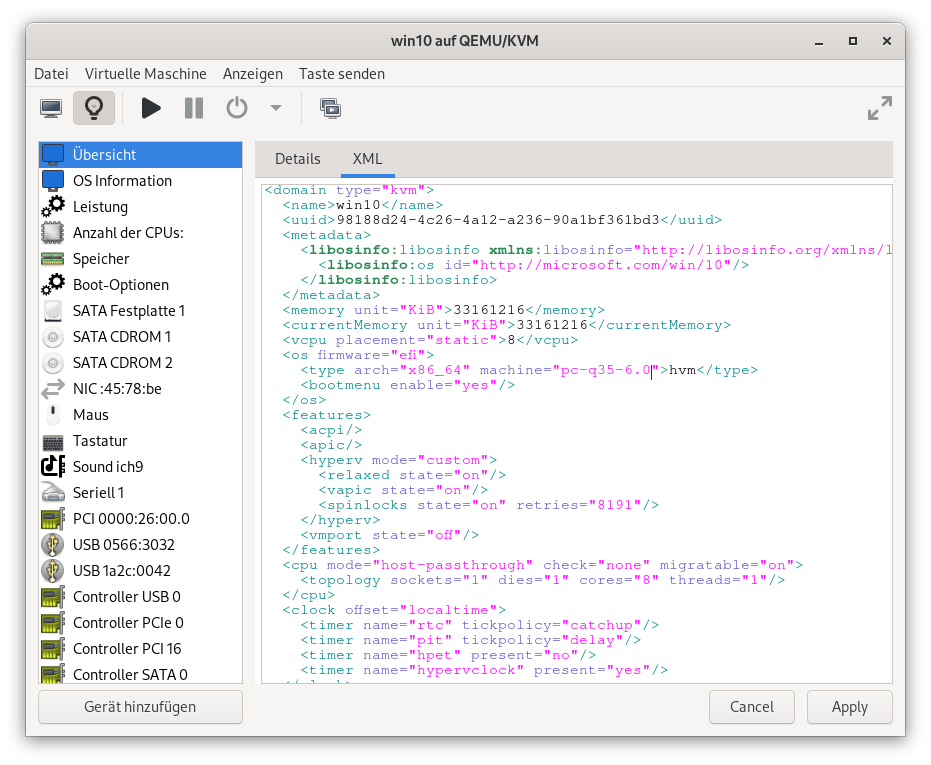Select Seriell 1 device

141,493
